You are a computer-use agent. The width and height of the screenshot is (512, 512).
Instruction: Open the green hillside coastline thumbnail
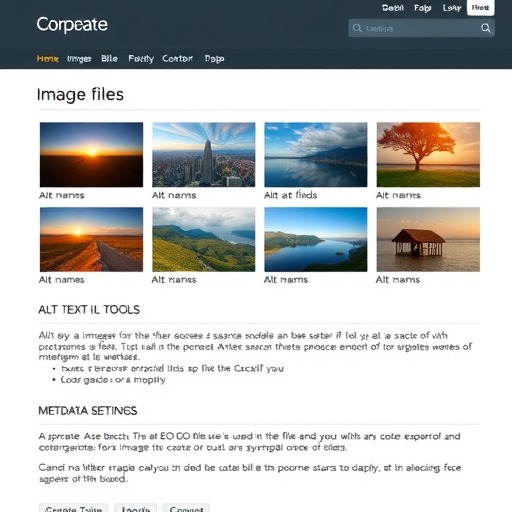pos(204,239)
